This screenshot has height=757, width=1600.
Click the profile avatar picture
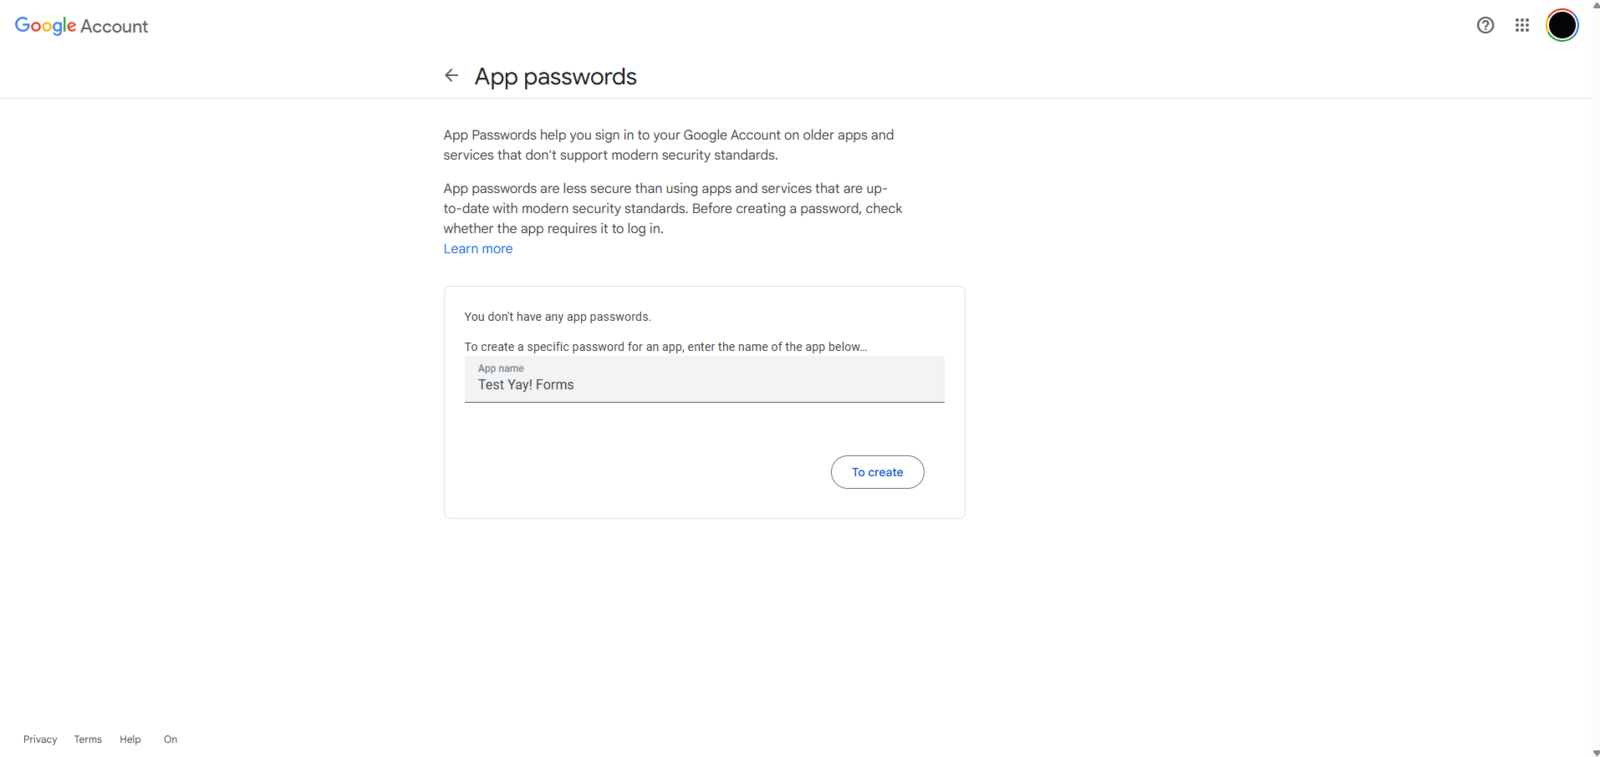pyautogui.click(x=1562, y=26)
